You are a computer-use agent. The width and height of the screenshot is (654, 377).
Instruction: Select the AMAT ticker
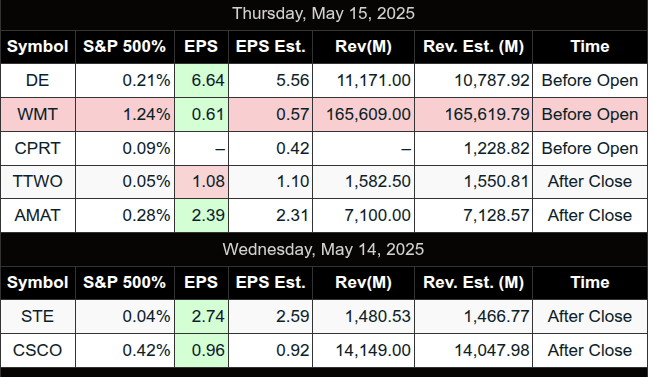[38, 216]
